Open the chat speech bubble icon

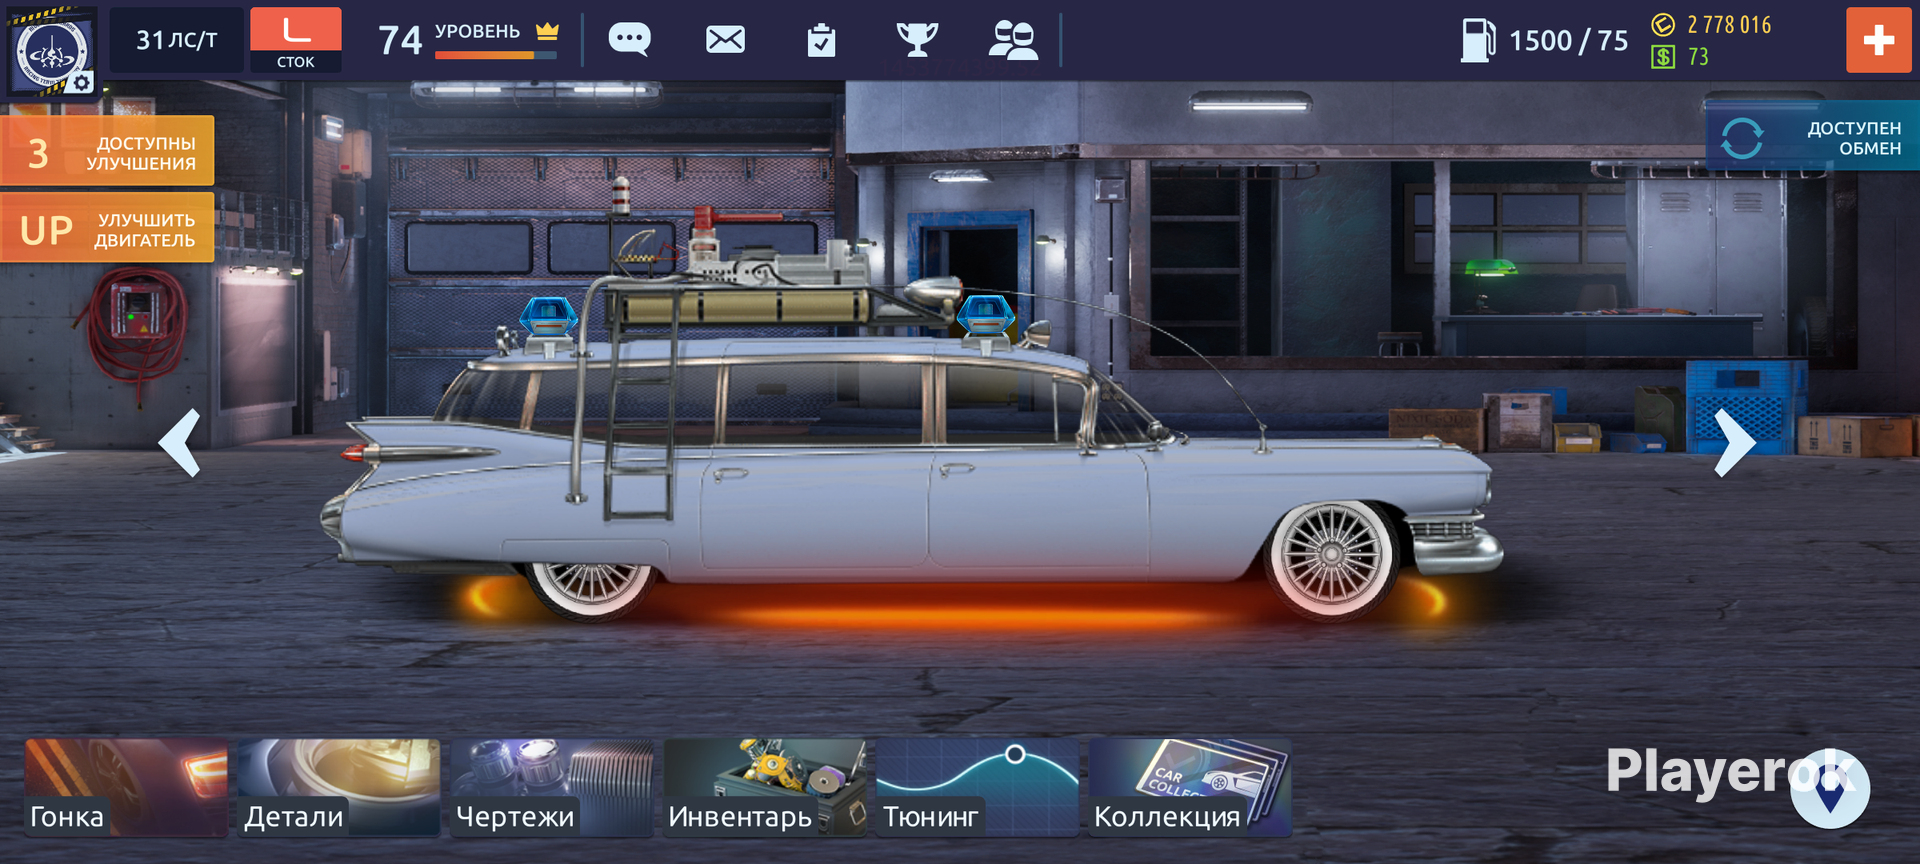coord(630,40)
